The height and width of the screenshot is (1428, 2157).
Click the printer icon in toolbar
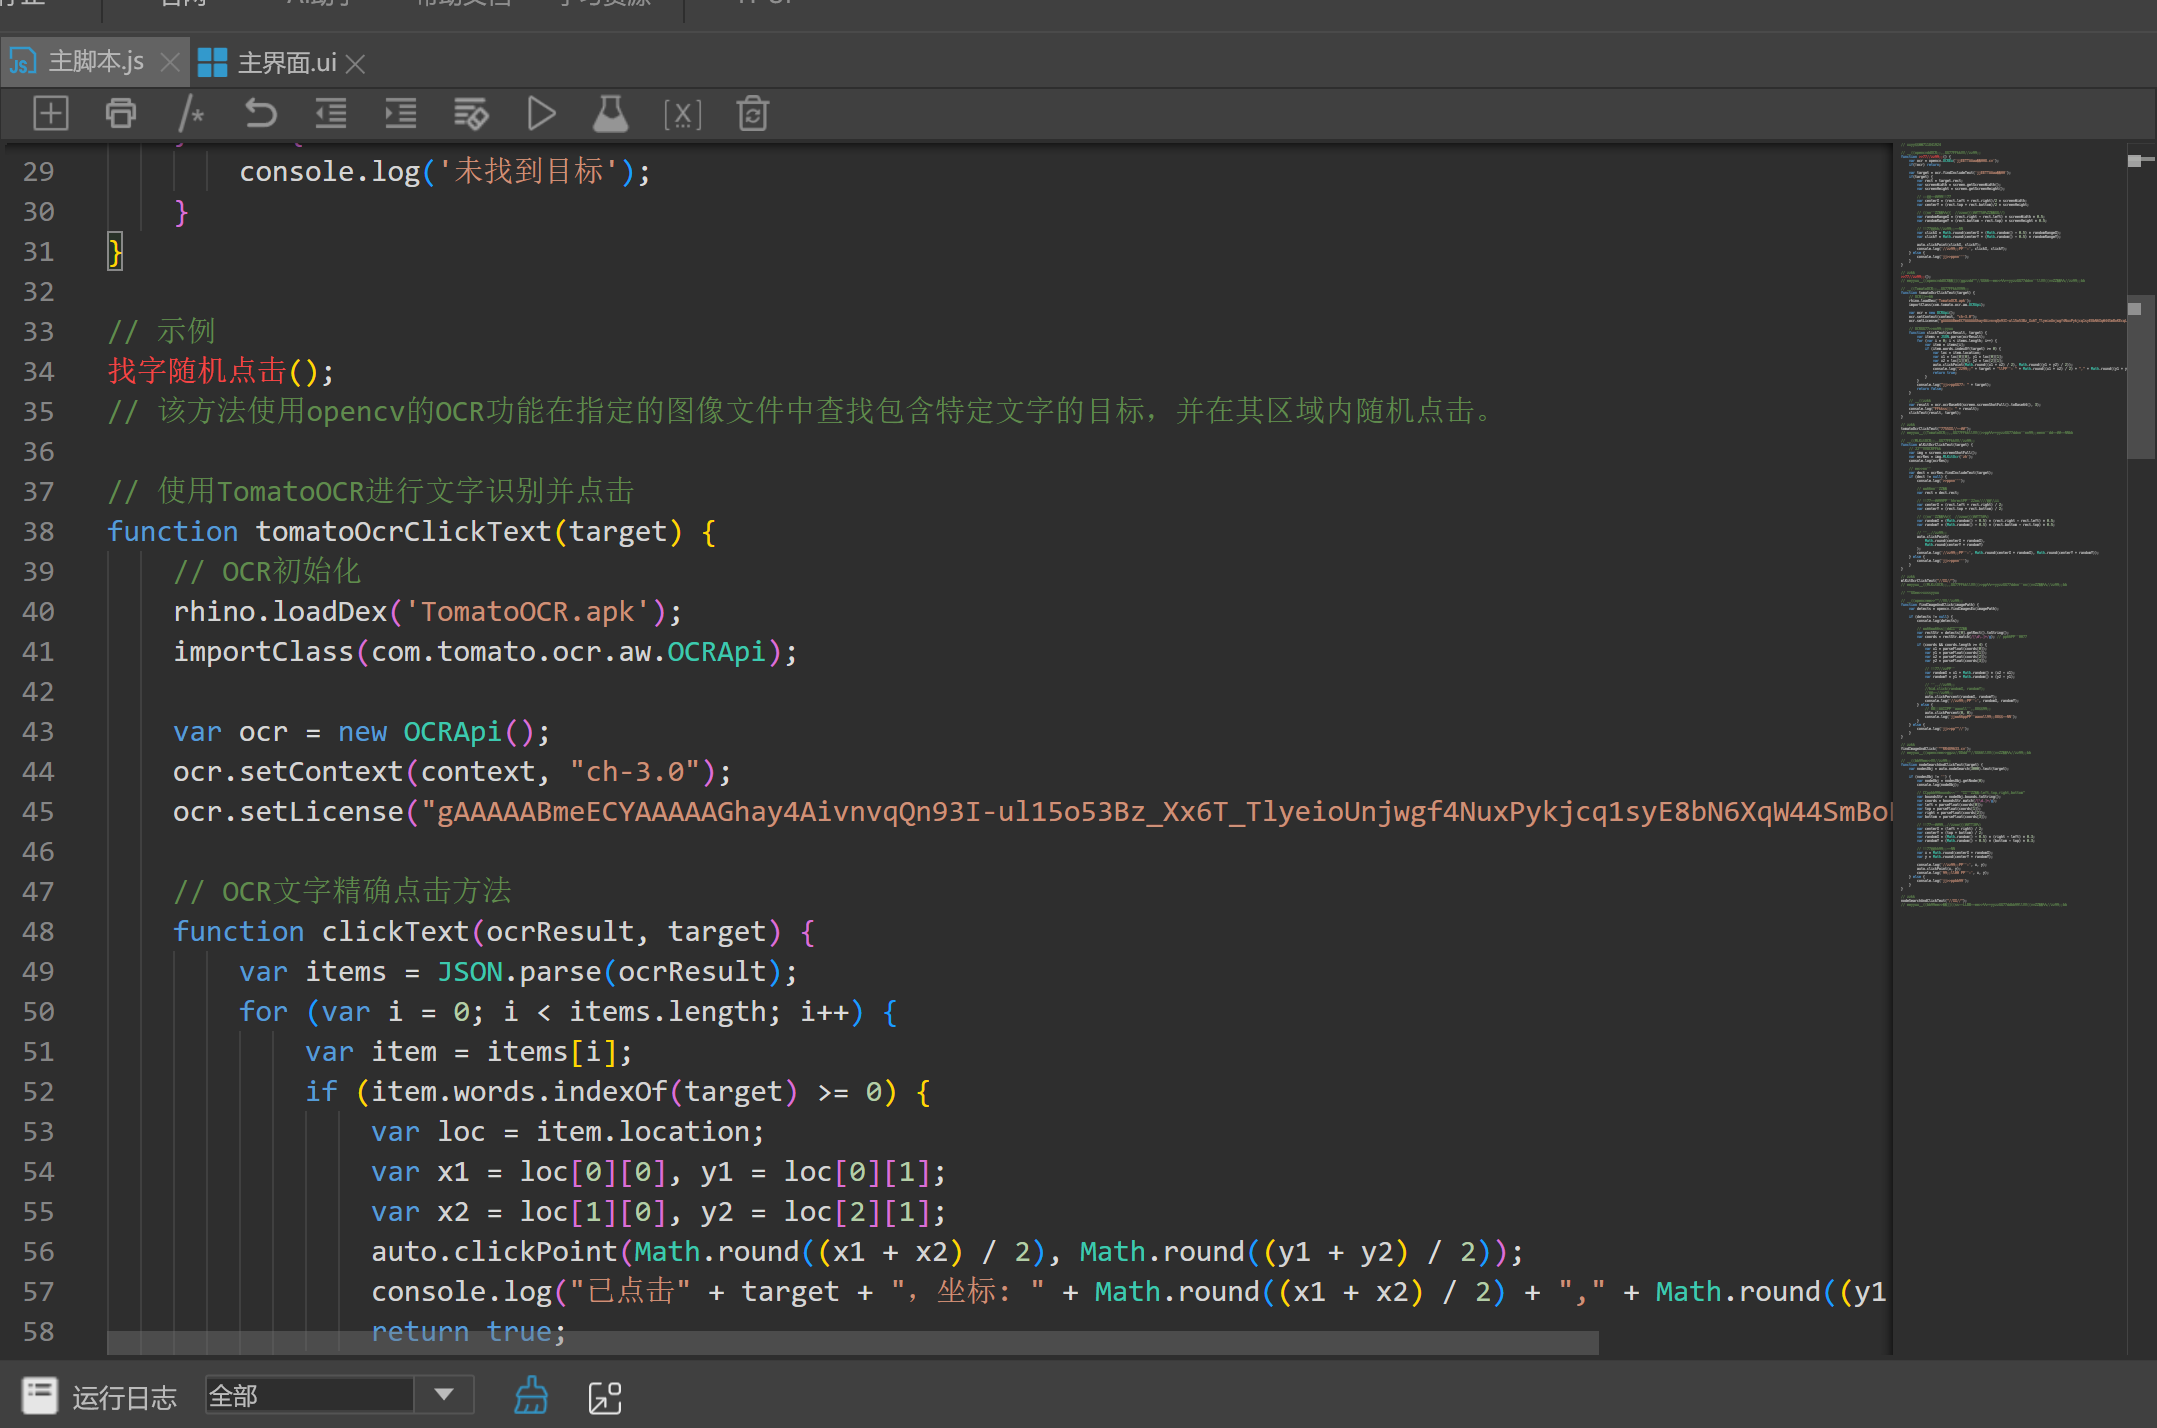click(121, 113)
